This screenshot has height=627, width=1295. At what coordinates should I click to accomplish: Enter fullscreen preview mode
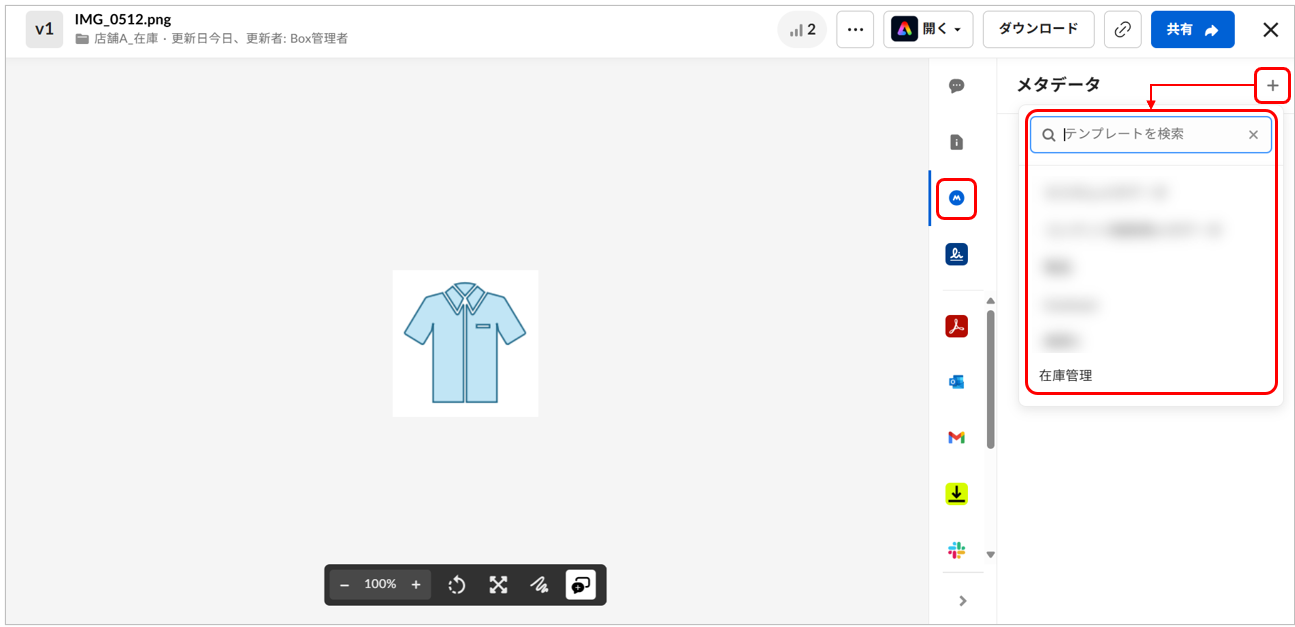(x=498, y=585)
